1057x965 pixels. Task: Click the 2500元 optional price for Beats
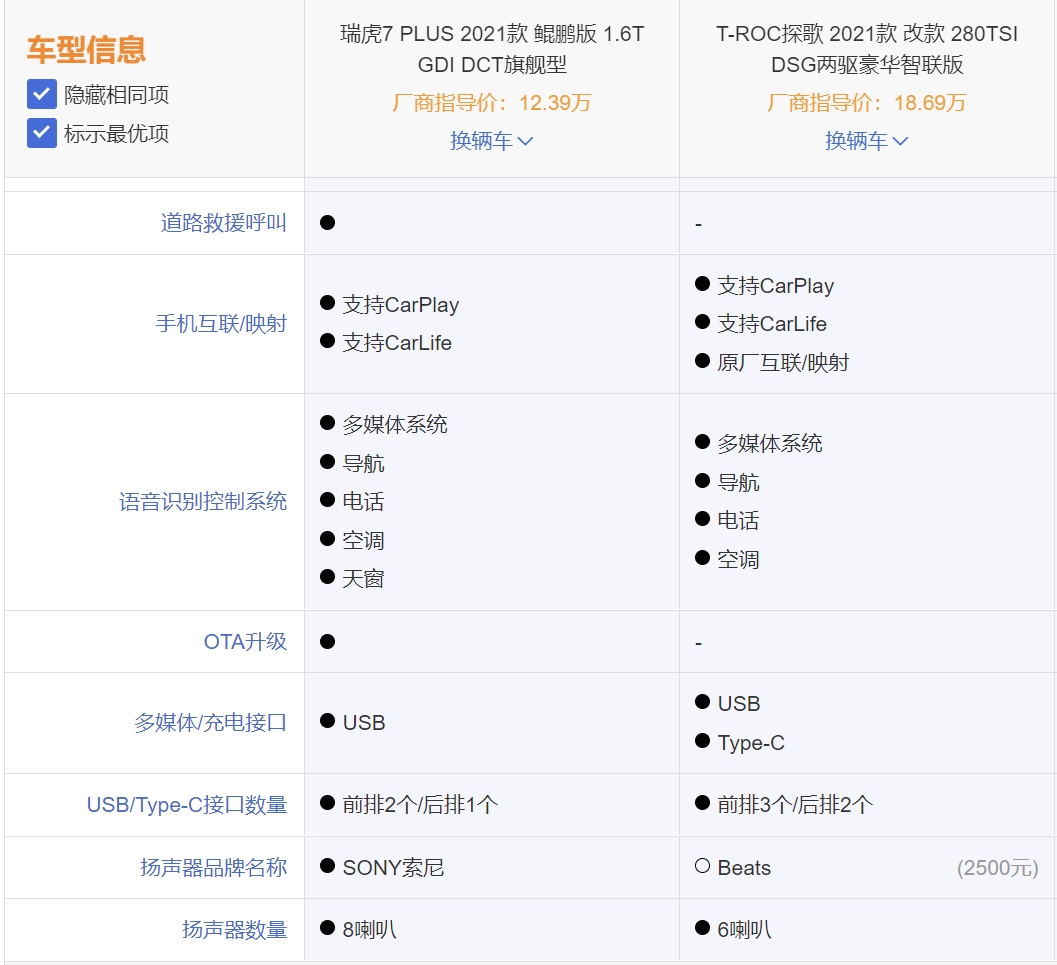[x=997, y=868]
